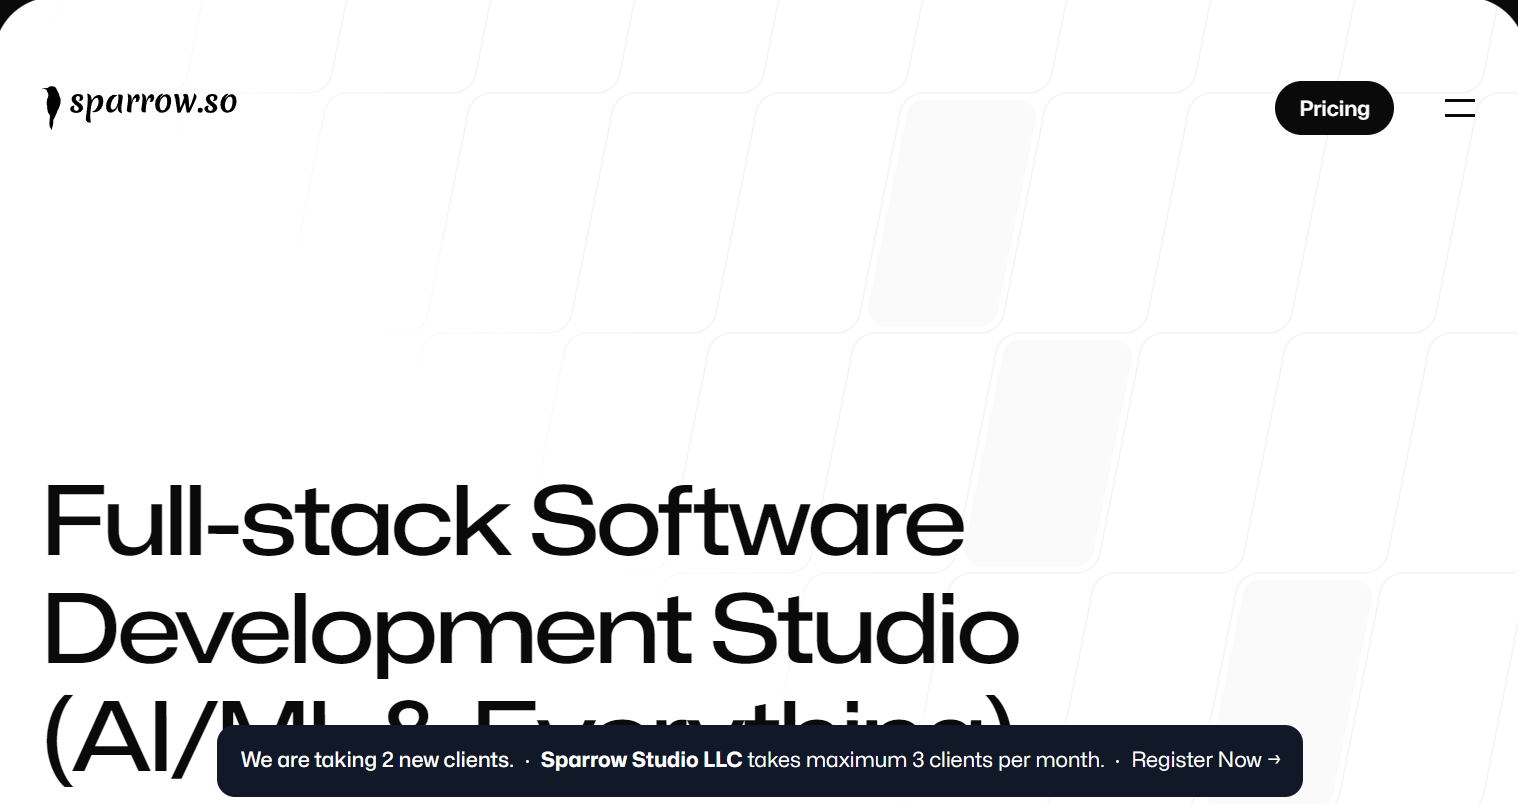This screenshot has height=804, width=1518.
Task: Click the dark pill-shaped Pricing control
Action: point(1334,107)
